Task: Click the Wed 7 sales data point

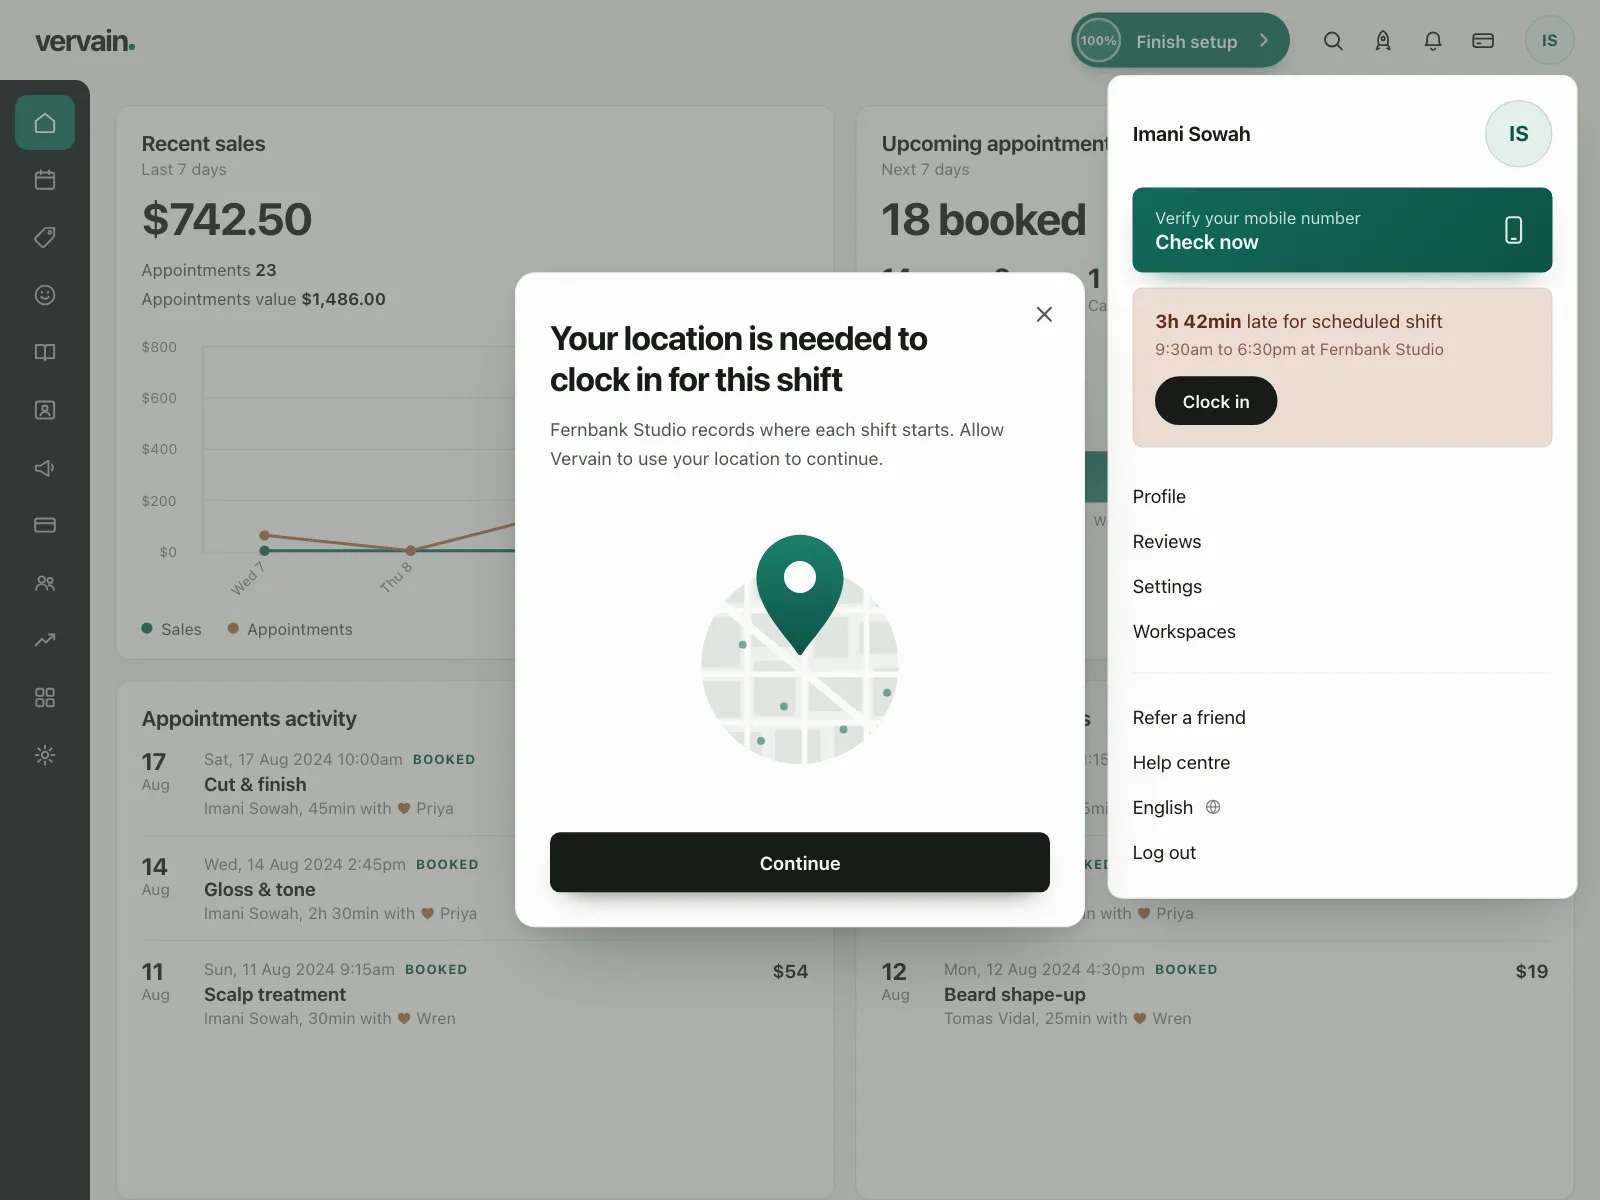Action: tap(265, 551)
